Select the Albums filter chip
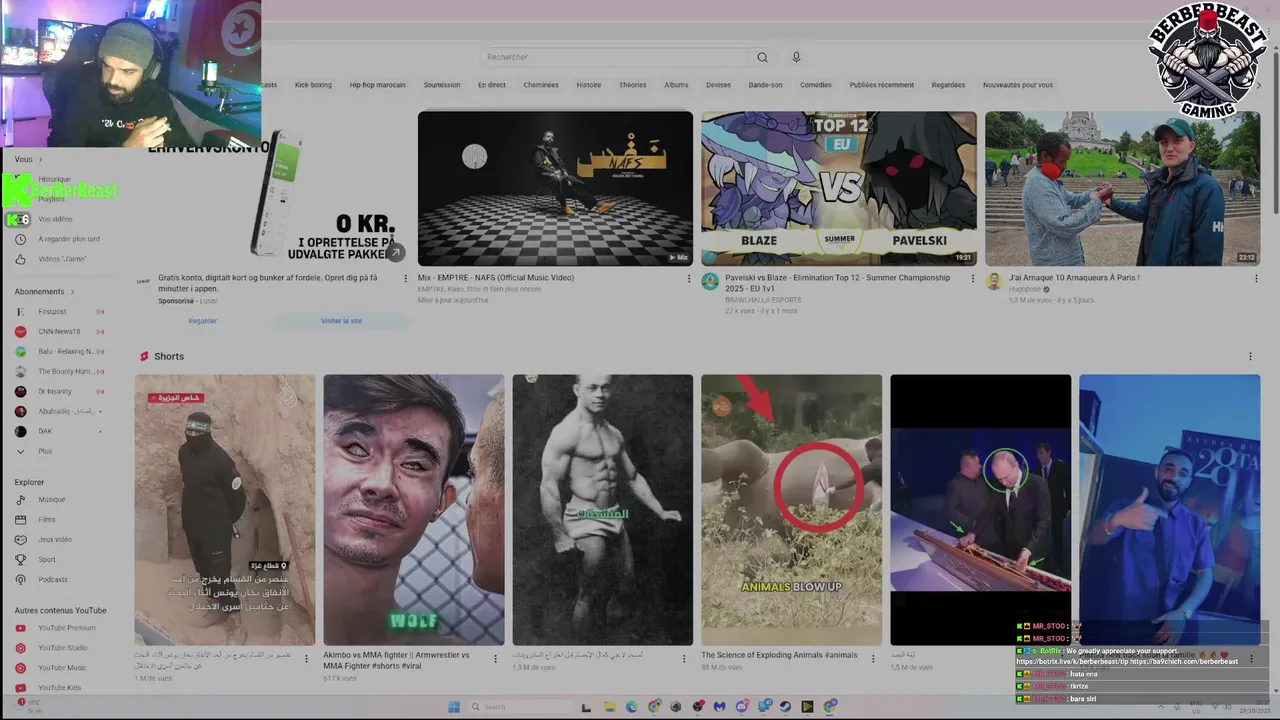Viewport: 1280px width, 720px height. tap(676, 85)
